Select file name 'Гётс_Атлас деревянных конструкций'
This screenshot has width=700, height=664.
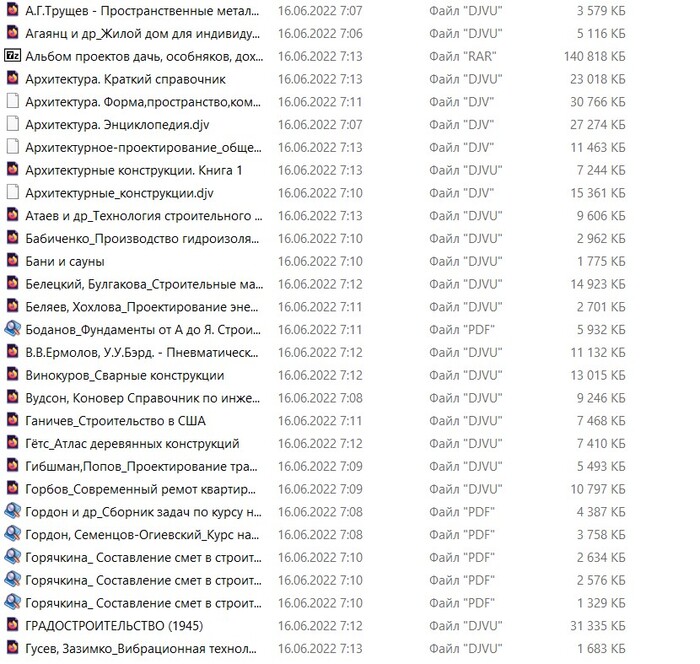click(132, 443)
